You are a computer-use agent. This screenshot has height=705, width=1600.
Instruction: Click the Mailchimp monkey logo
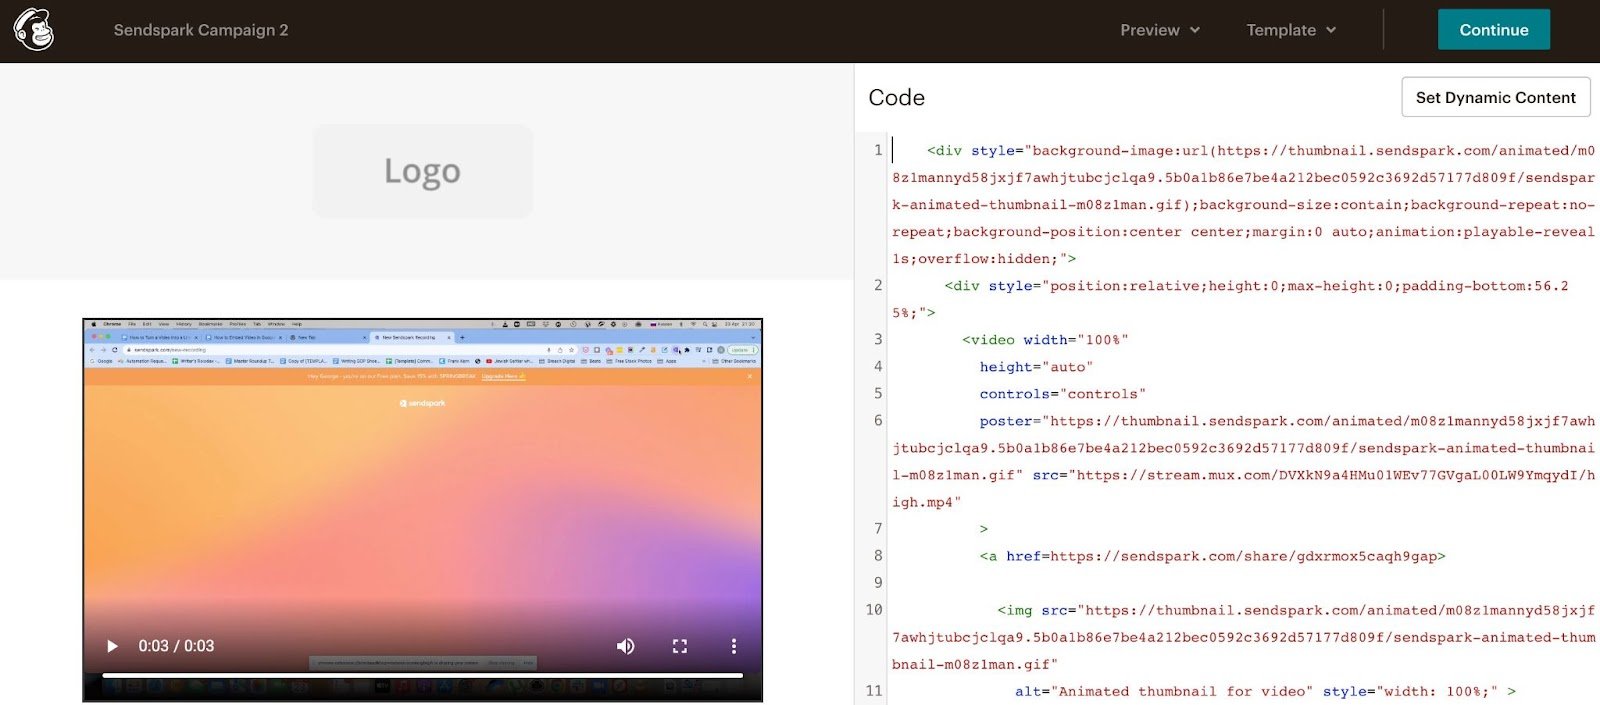tap(34, 30)
